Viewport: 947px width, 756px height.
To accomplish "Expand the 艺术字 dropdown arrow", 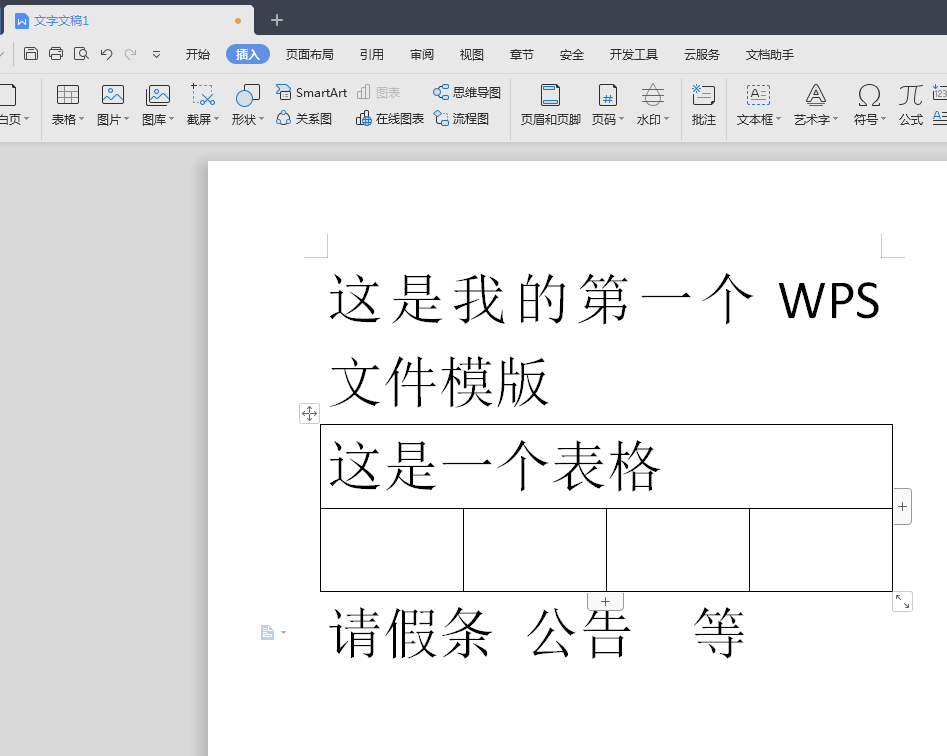I will (x=835, y=119).
